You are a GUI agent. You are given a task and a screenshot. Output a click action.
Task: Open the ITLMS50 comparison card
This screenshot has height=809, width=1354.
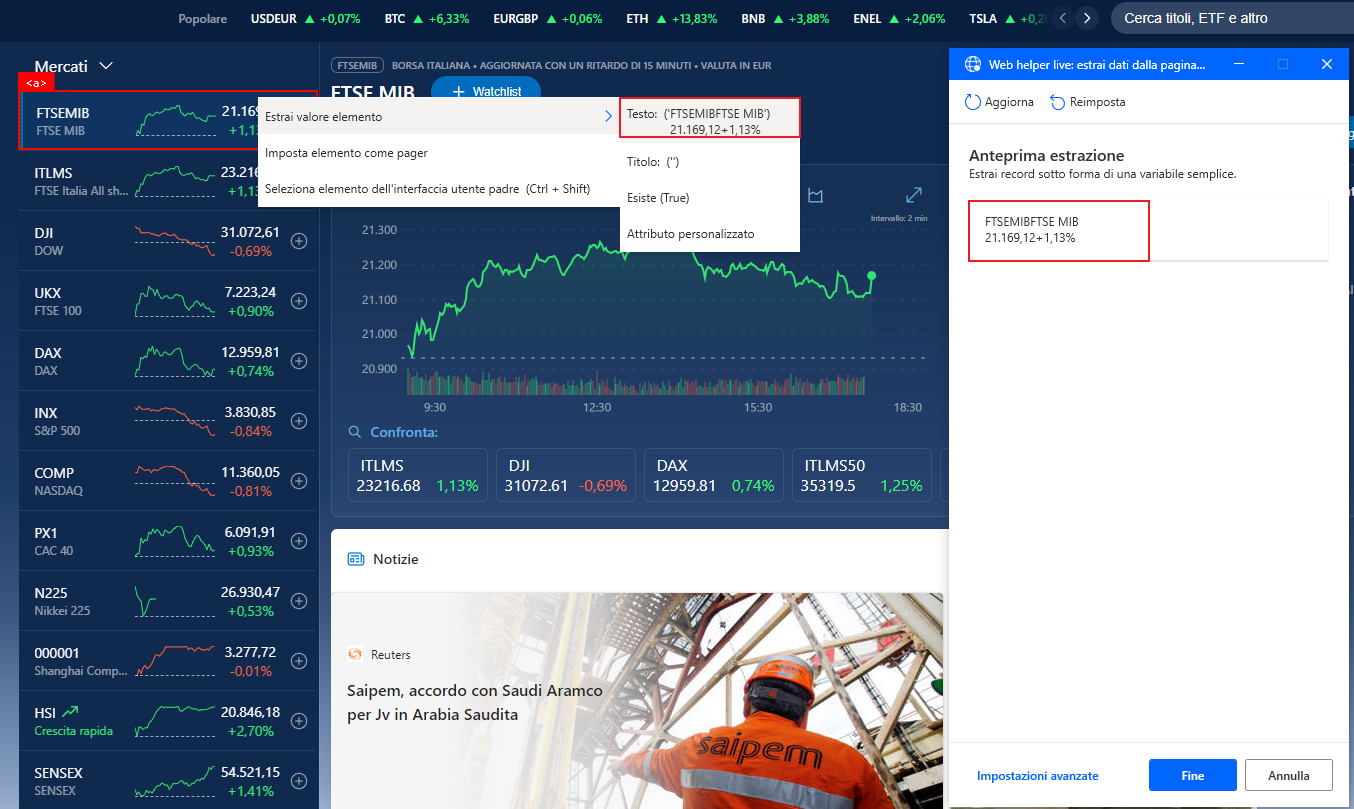[x=862, y=475]
